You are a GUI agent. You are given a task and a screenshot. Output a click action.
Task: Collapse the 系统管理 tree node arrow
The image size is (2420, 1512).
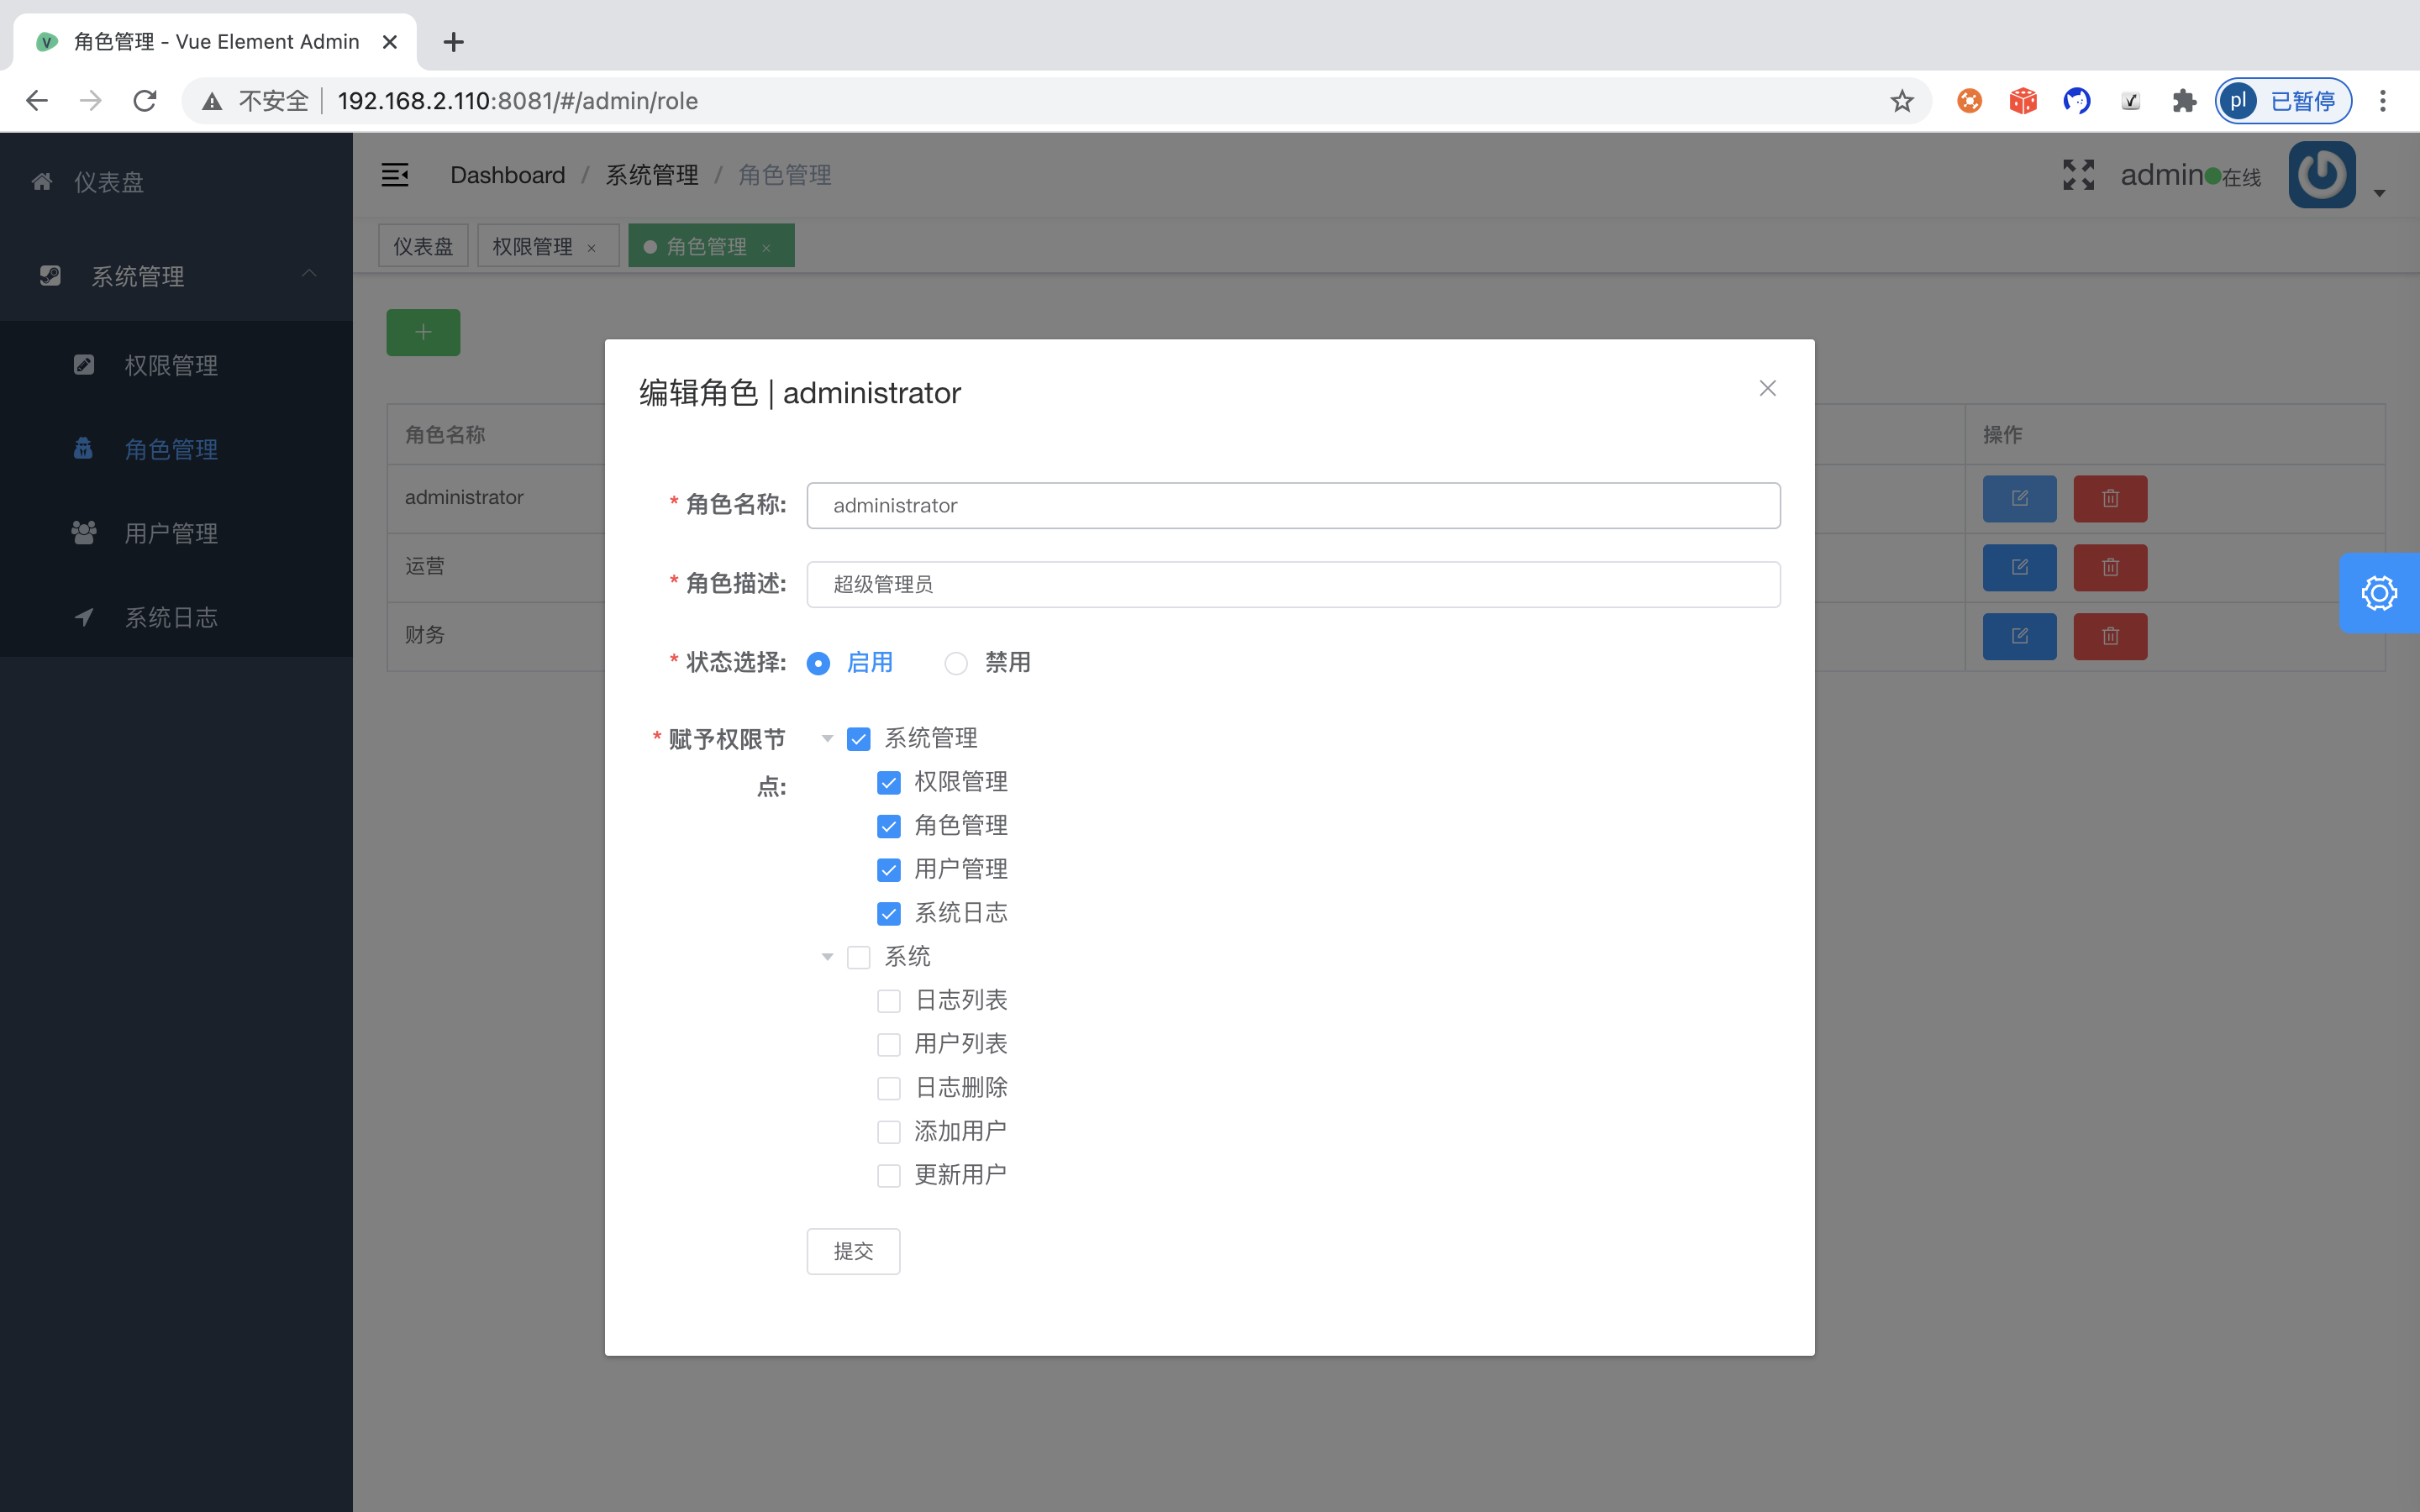click(827, 739)
